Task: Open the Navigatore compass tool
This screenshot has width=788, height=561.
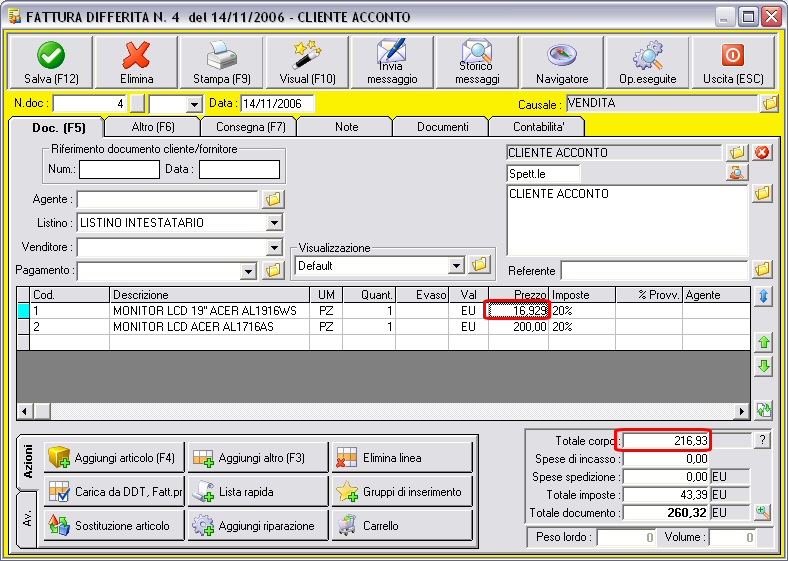Action: tap(562, 63)
